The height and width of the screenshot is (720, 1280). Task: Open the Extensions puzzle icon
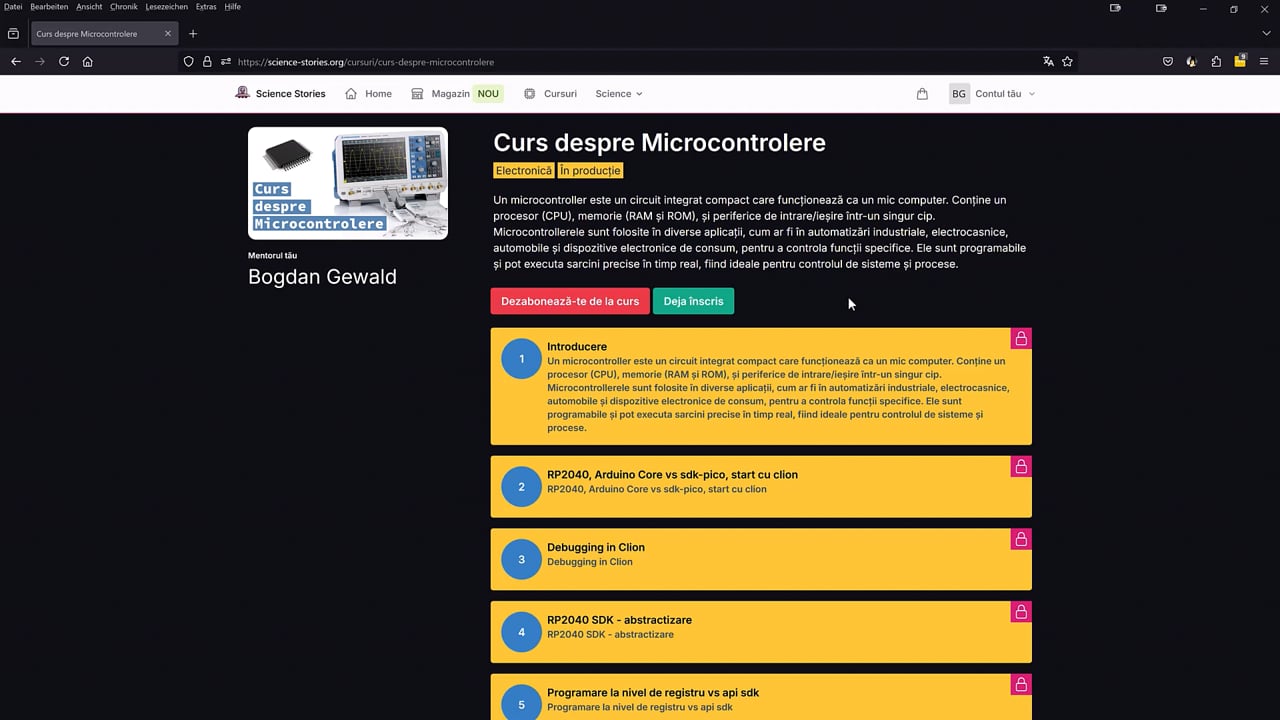1216,61
